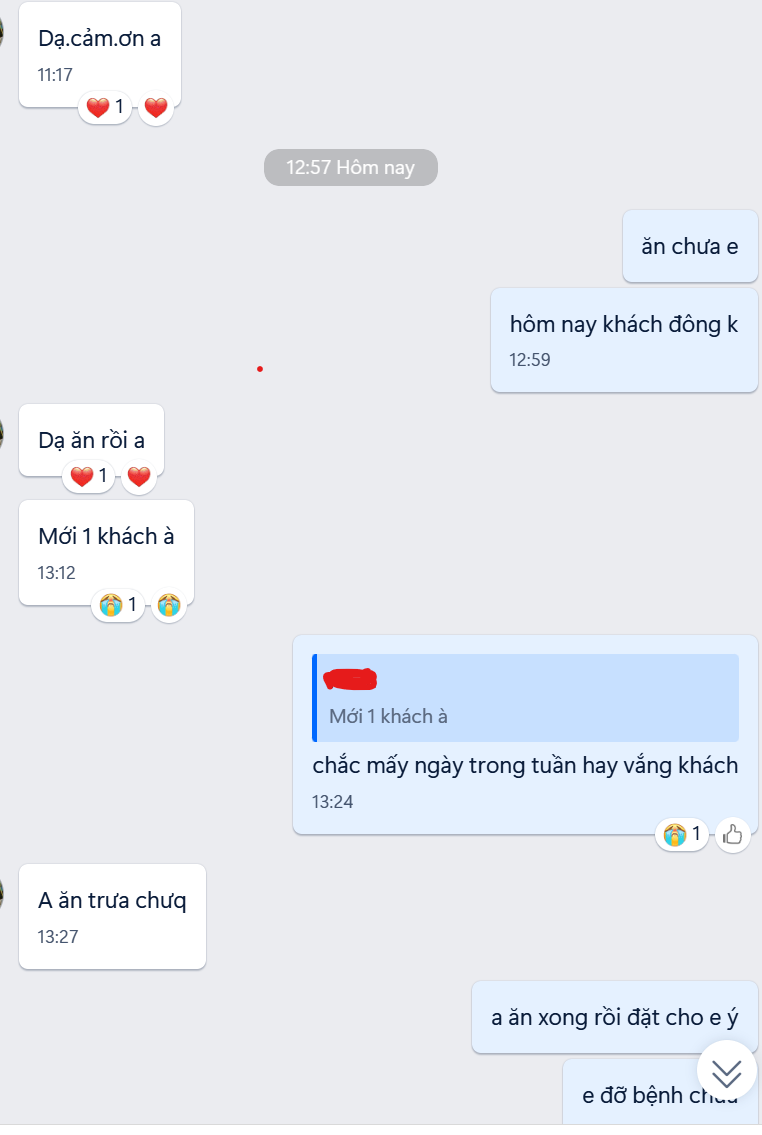Image resolution: width=762 pixels, height=1135 pixels.
Task: Click heart reaction icon on 'Dạ.cảm.ơn a'
Action: pyautogui.click(x=156, y=107)
